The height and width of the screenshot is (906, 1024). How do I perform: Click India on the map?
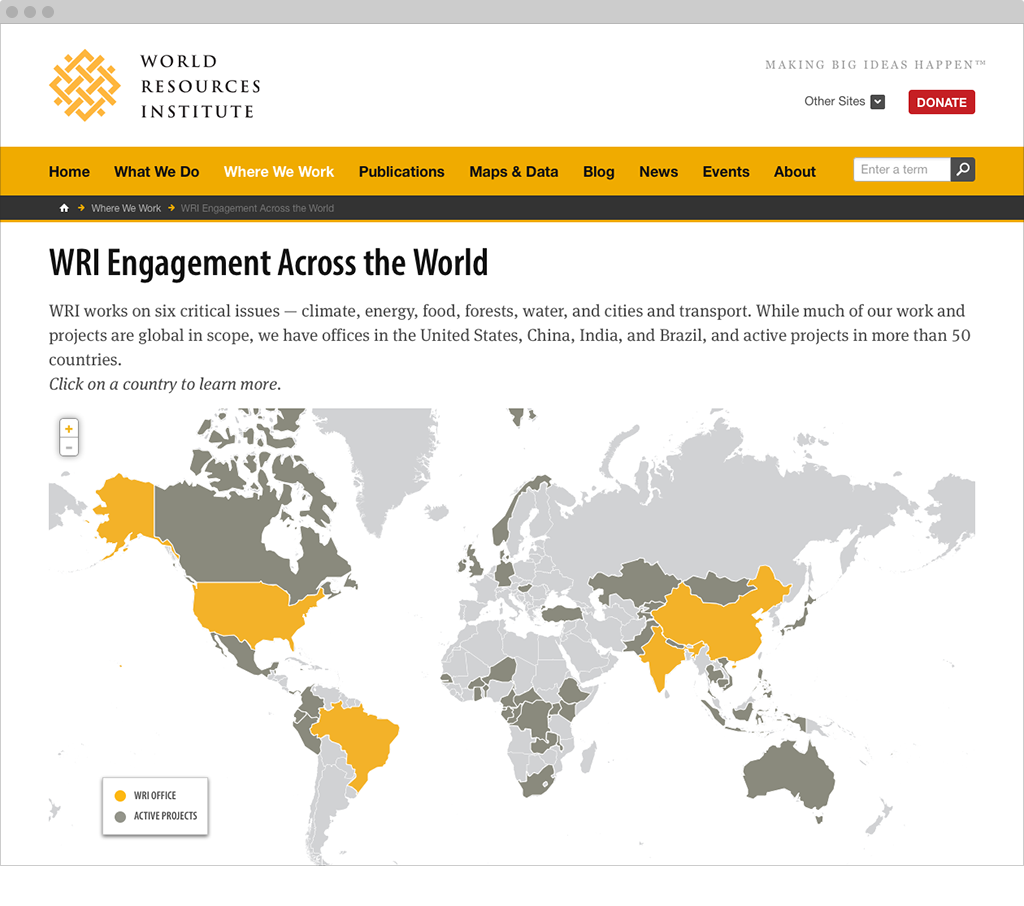point(661,656)
